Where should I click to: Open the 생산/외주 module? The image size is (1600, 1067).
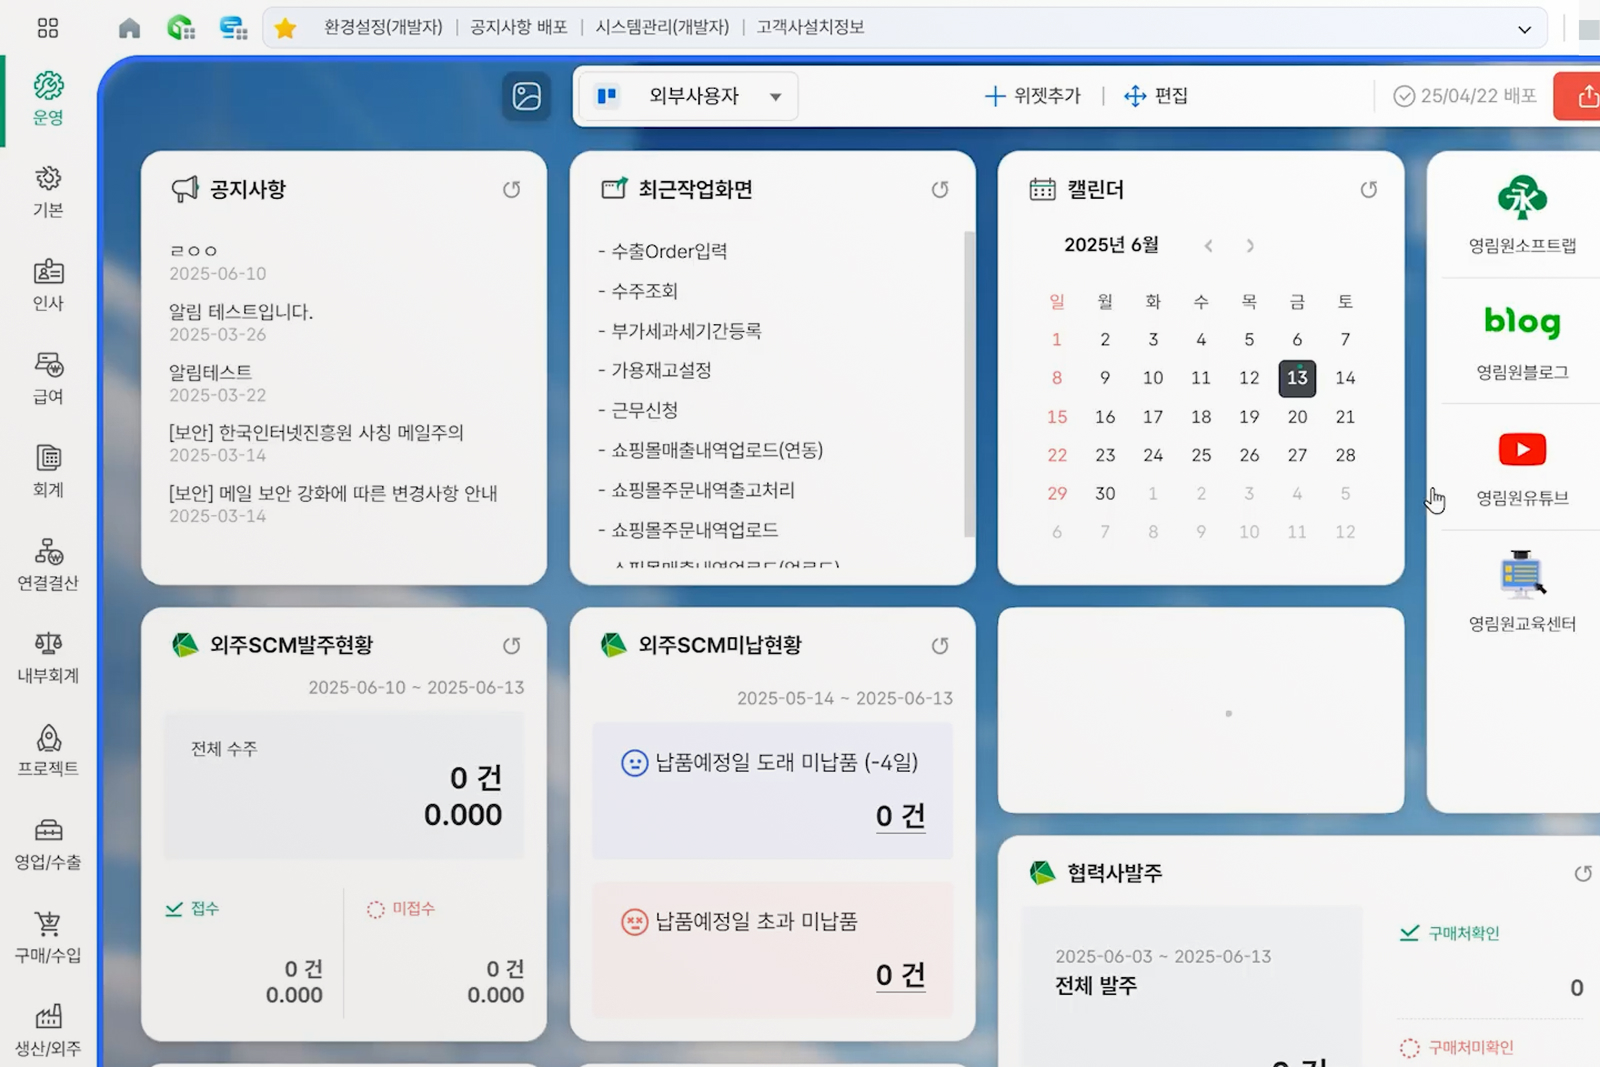click(x=46, y=1030)
